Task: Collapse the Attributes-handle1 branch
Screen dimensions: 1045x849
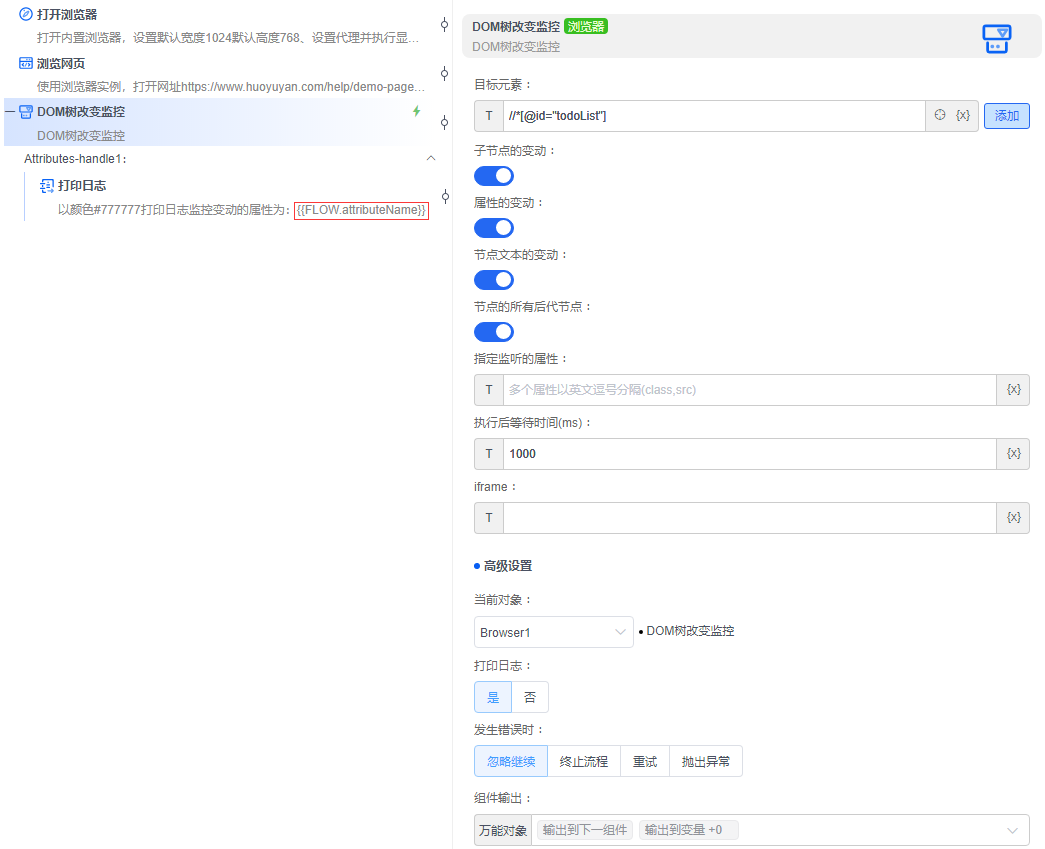Action: click(430, 158)
